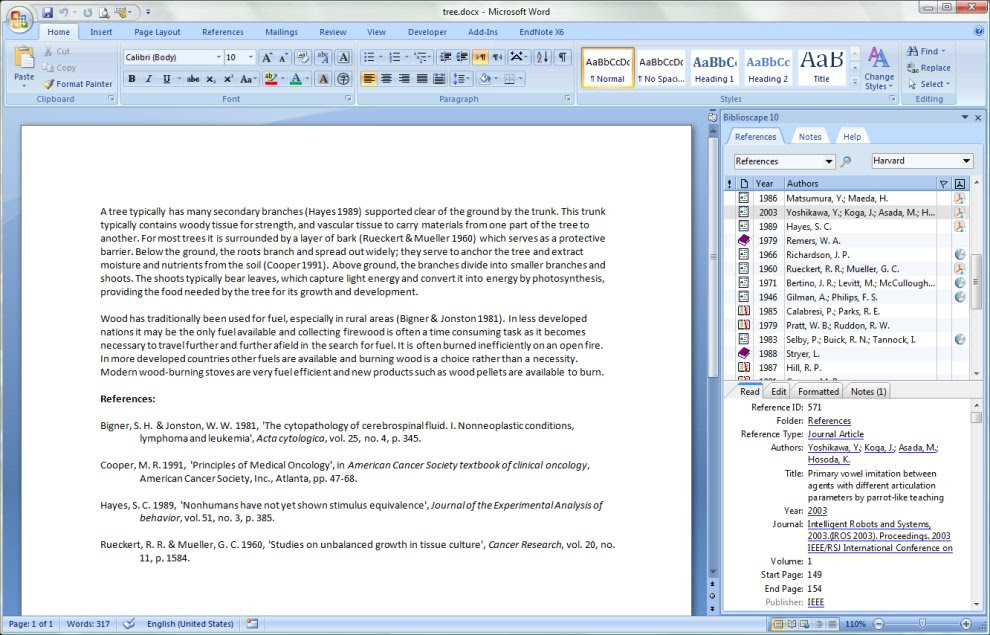Toggle show/hide paragraph marks
This screenshot has height=635, width=990.
562,57
